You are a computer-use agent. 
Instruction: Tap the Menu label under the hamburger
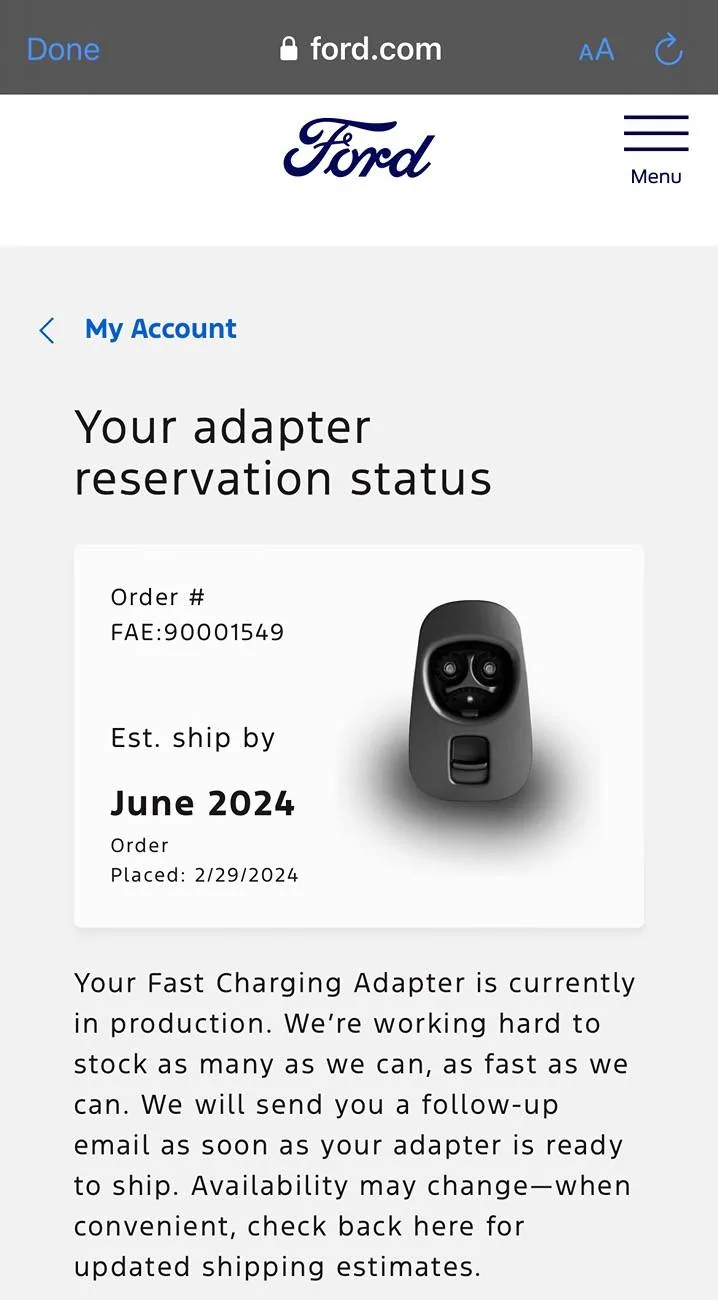click(656, 177)
